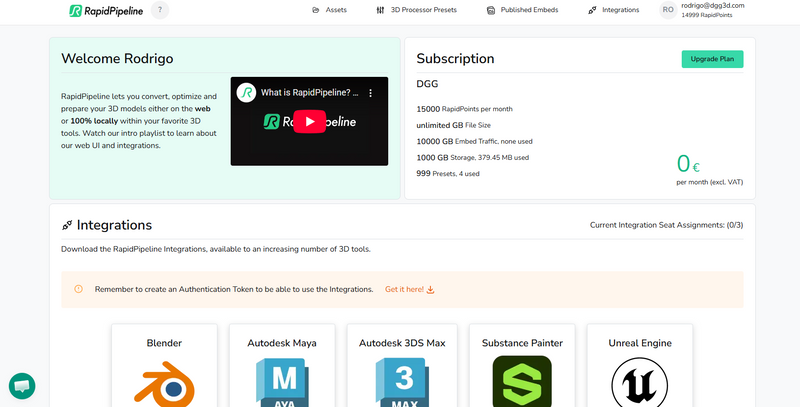Go to the Assets menu
800x407 pixels.
pyautogui.click(x=336, y=10)
